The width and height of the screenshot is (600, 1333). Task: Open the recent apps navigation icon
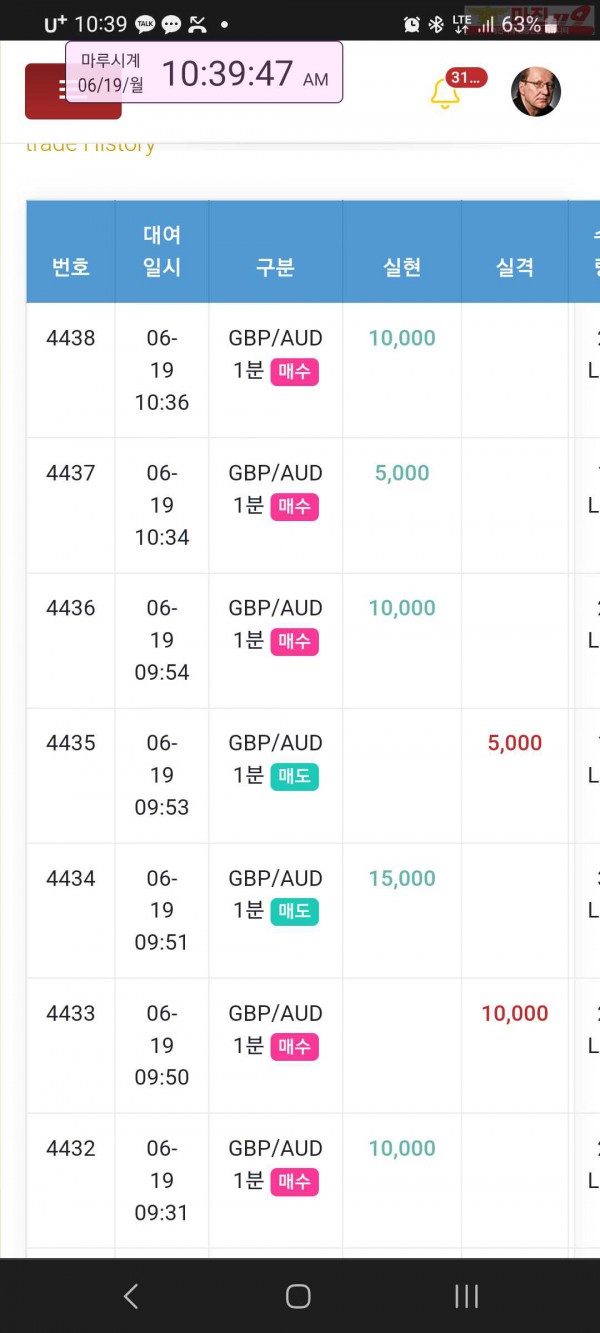[x=466, y=1297]
